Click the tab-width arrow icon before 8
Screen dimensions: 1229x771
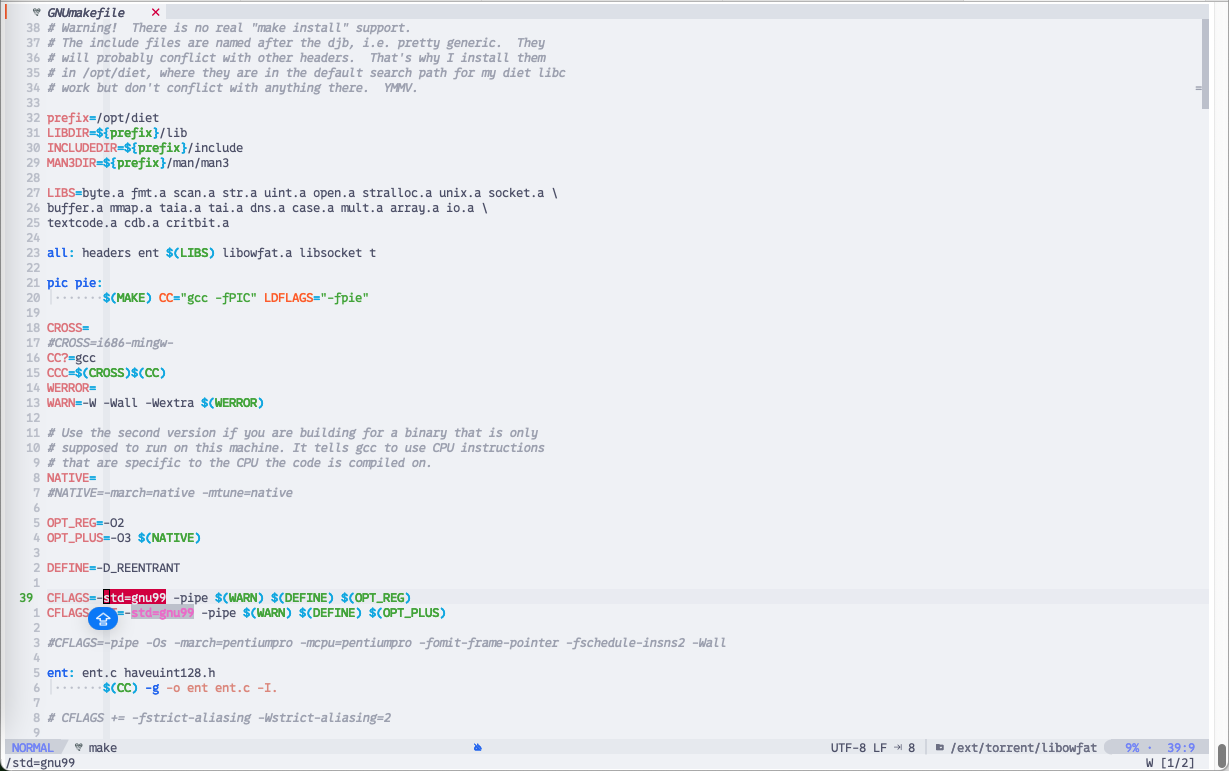point(898,748)
